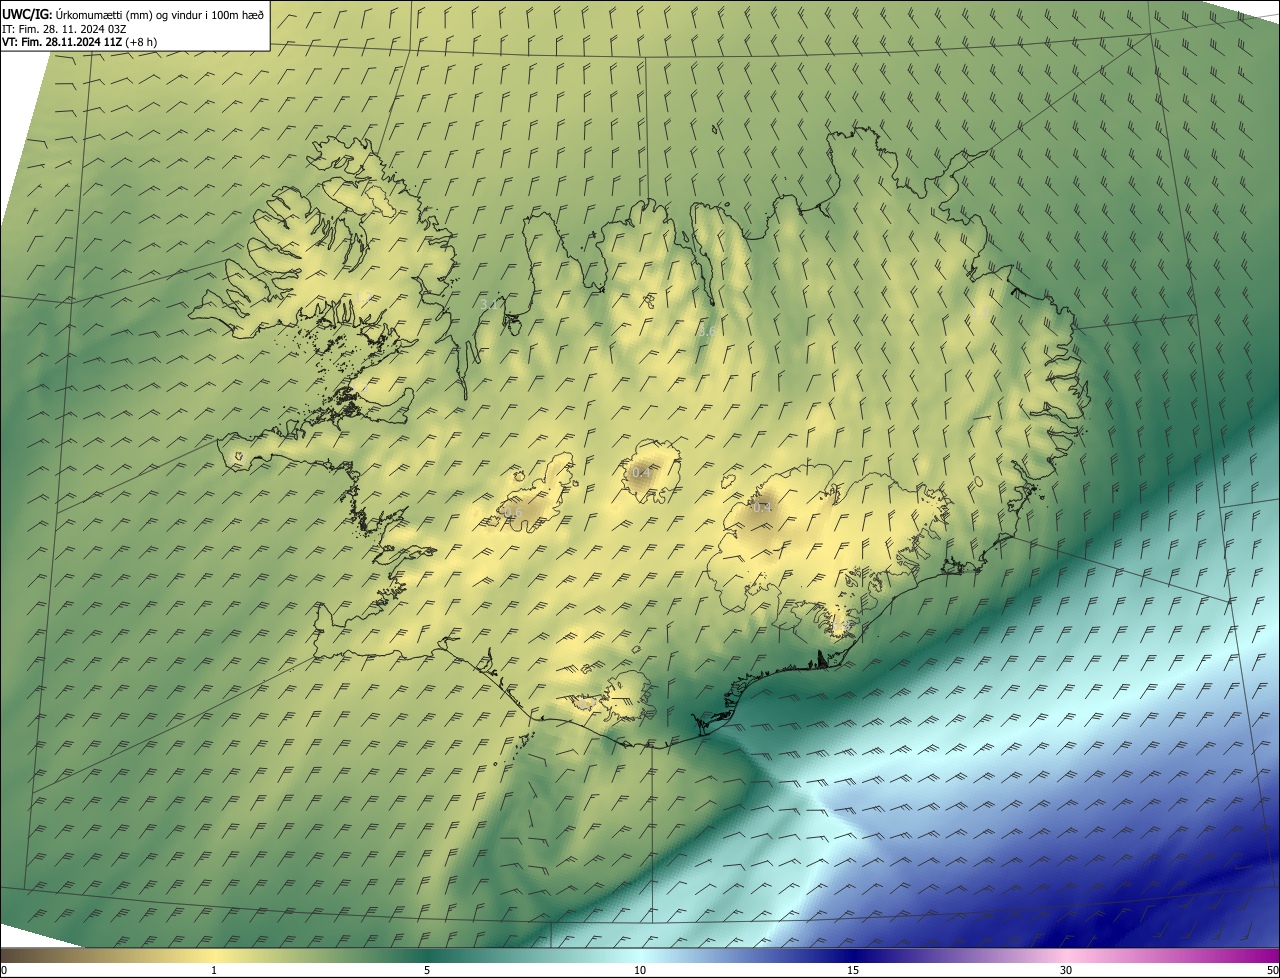Click the 0.4 value inside the round central ice cap

click(641, 471)
